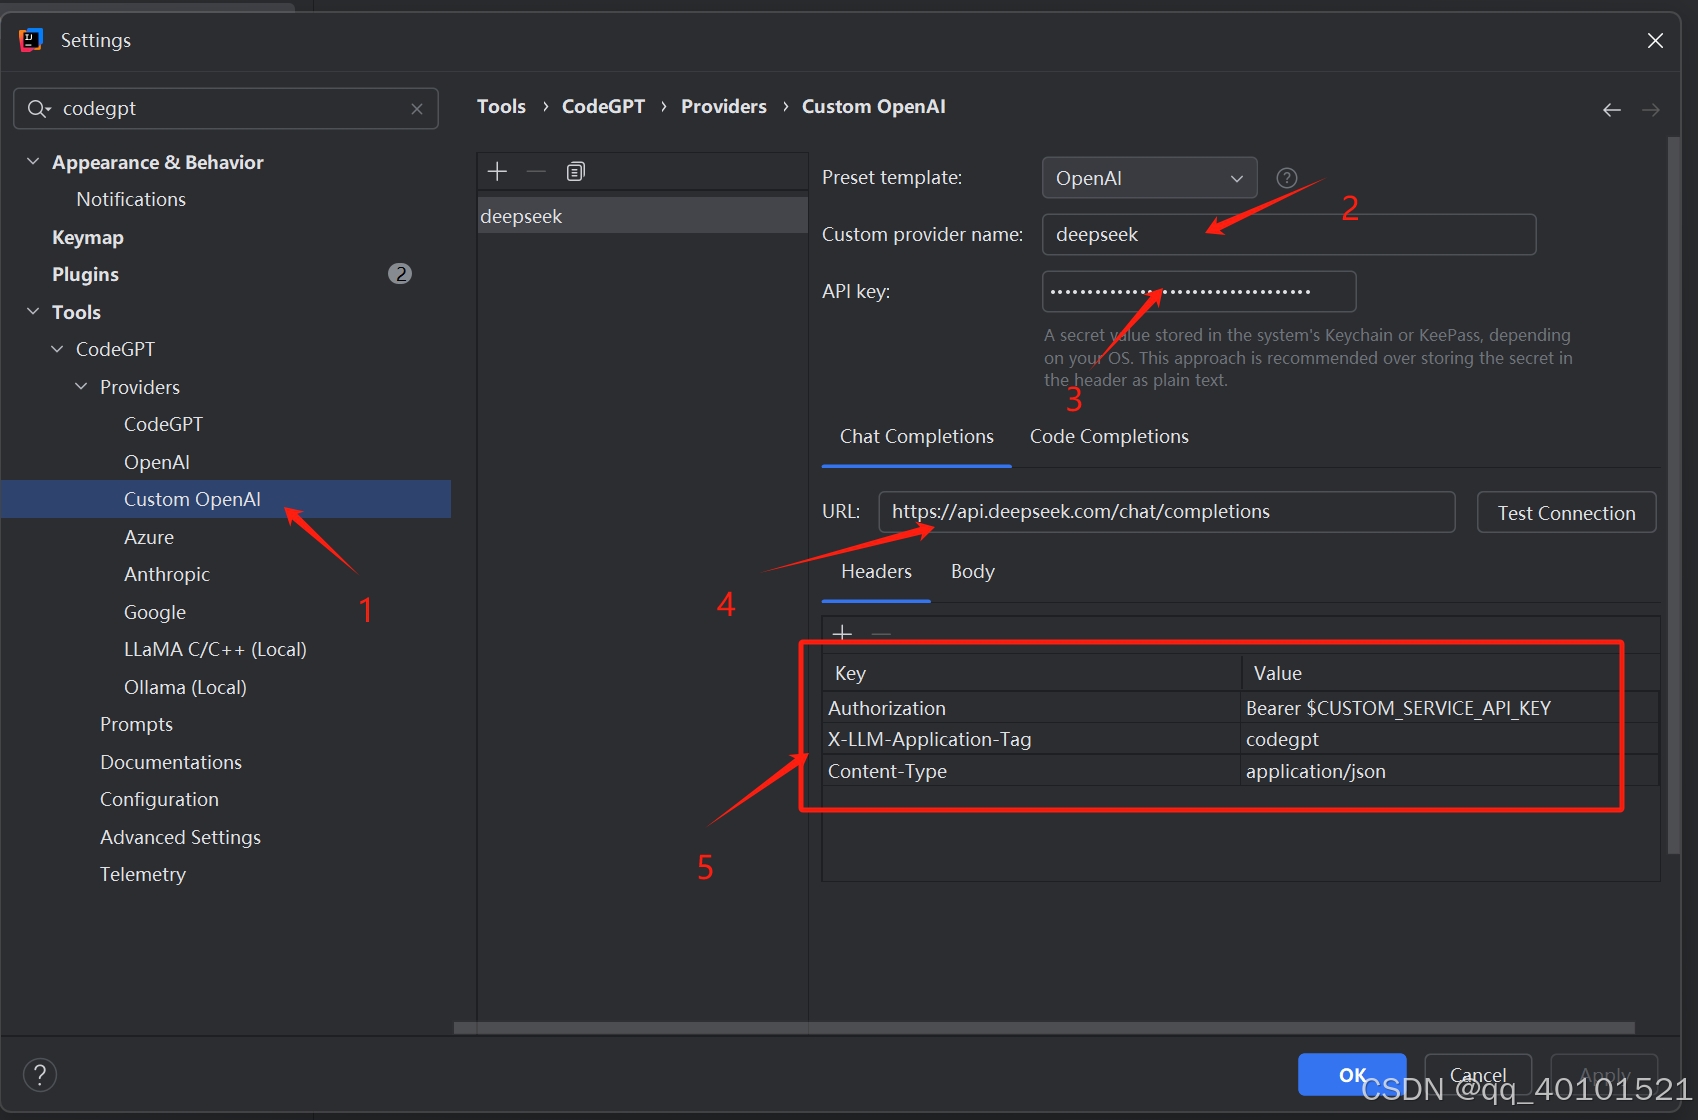Viewport: 1698px width, 1120px height.
Task: Open Telemetry settings
Action: coord(143,874)
